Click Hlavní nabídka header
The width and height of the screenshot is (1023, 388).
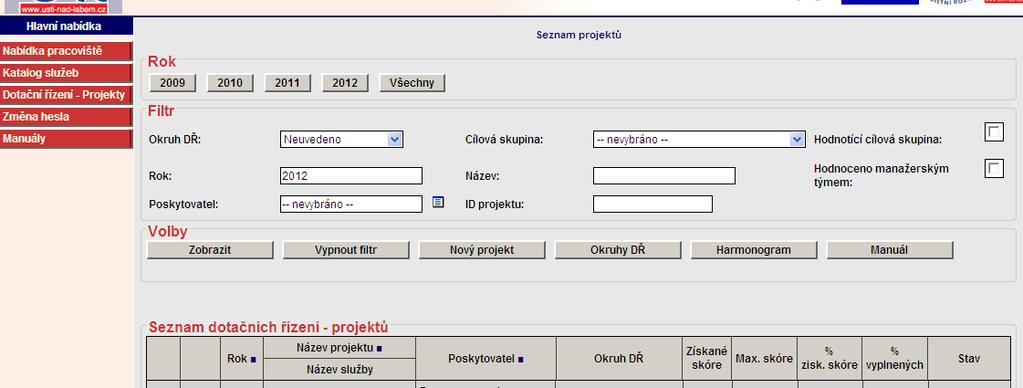pos(66,27)
